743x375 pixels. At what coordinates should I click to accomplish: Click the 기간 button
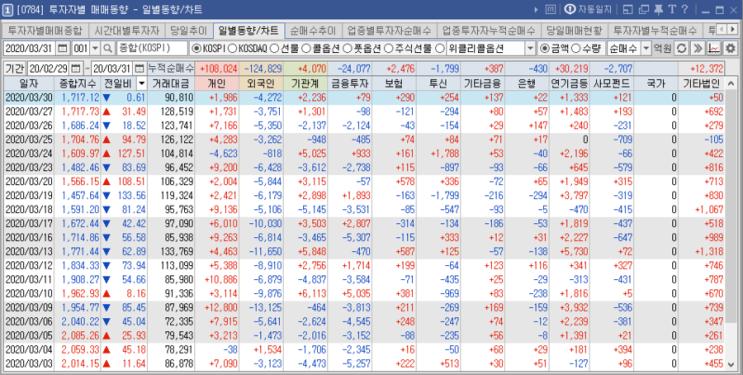point(15,68)
